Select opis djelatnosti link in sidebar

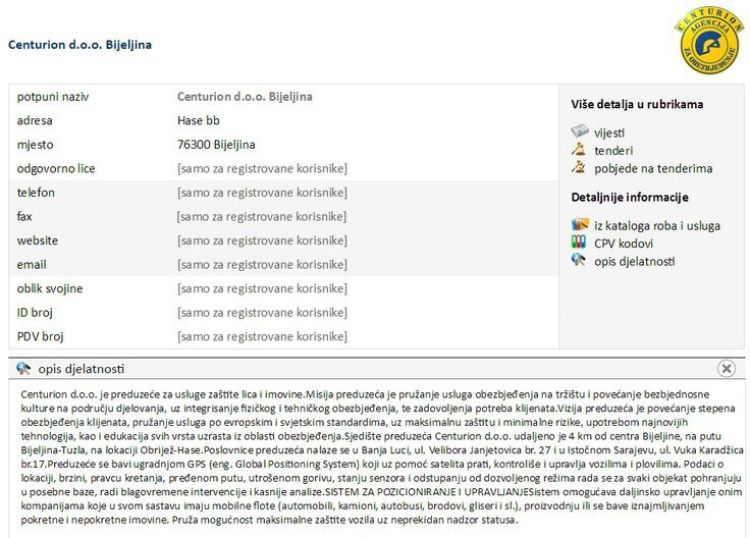point(634,261)
